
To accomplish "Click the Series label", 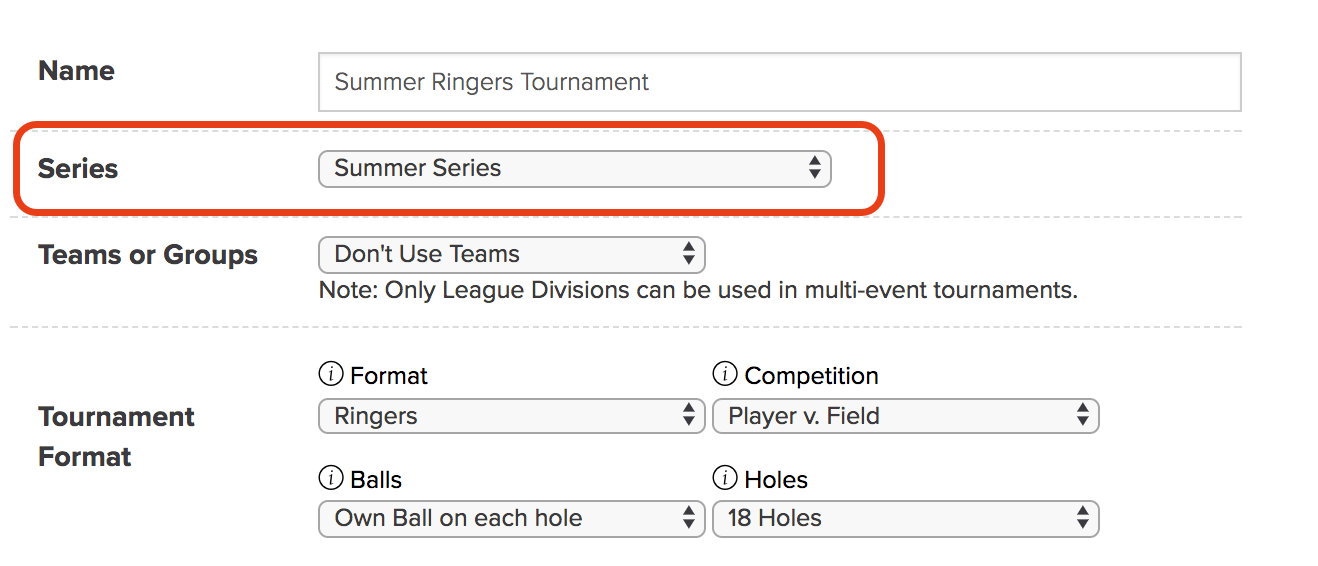I will tap(78, 168).
